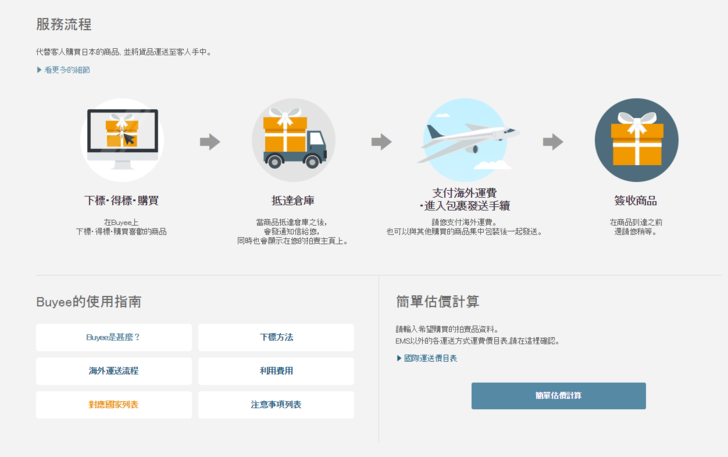Click the computer monitor bidding step icon

coord(122,140)
